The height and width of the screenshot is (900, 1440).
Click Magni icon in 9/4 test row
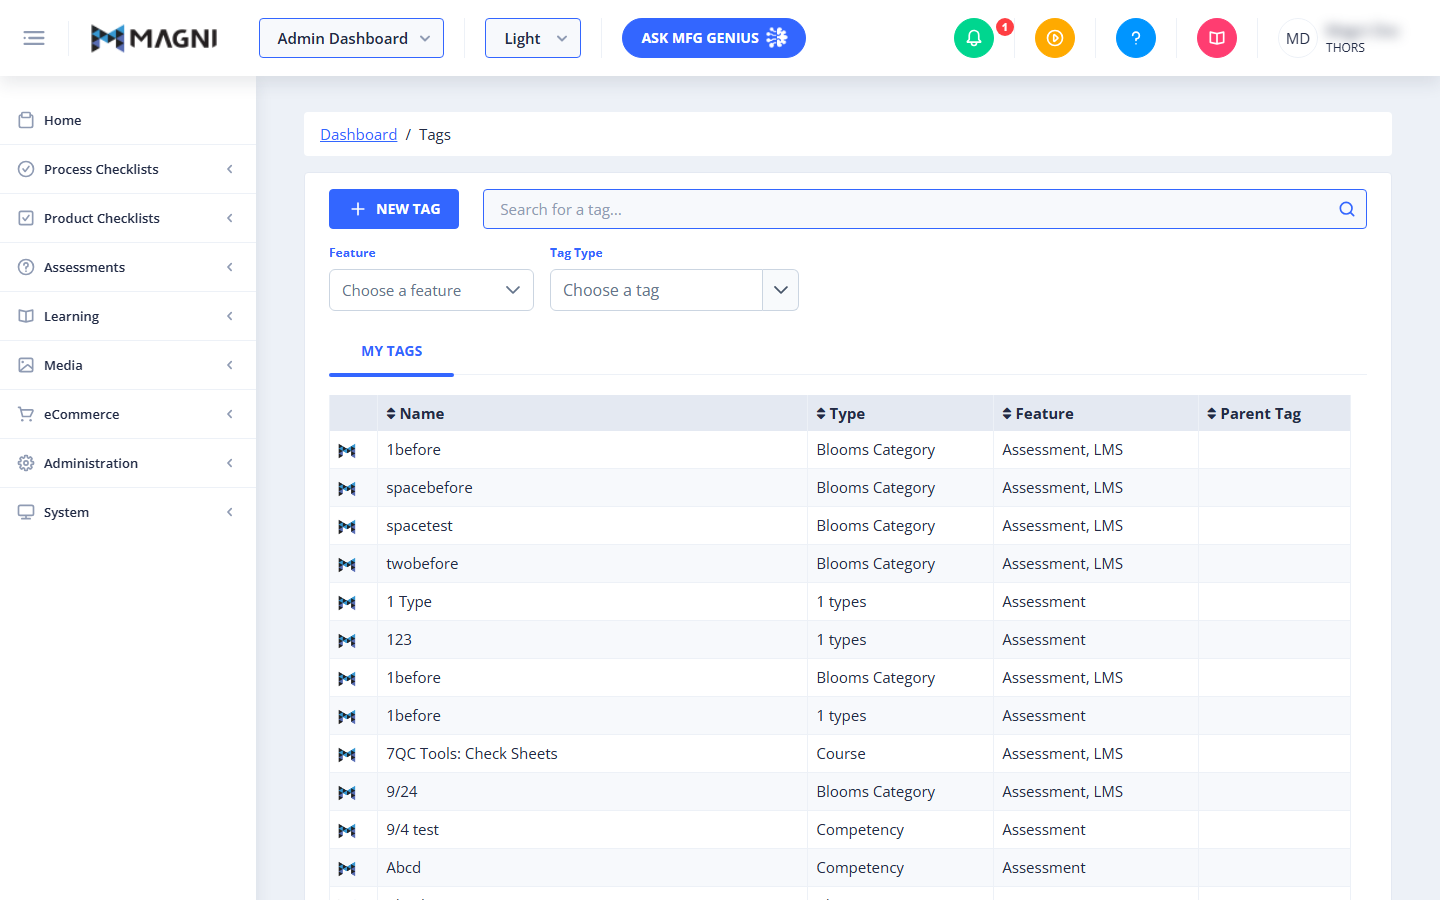point(347,830)
